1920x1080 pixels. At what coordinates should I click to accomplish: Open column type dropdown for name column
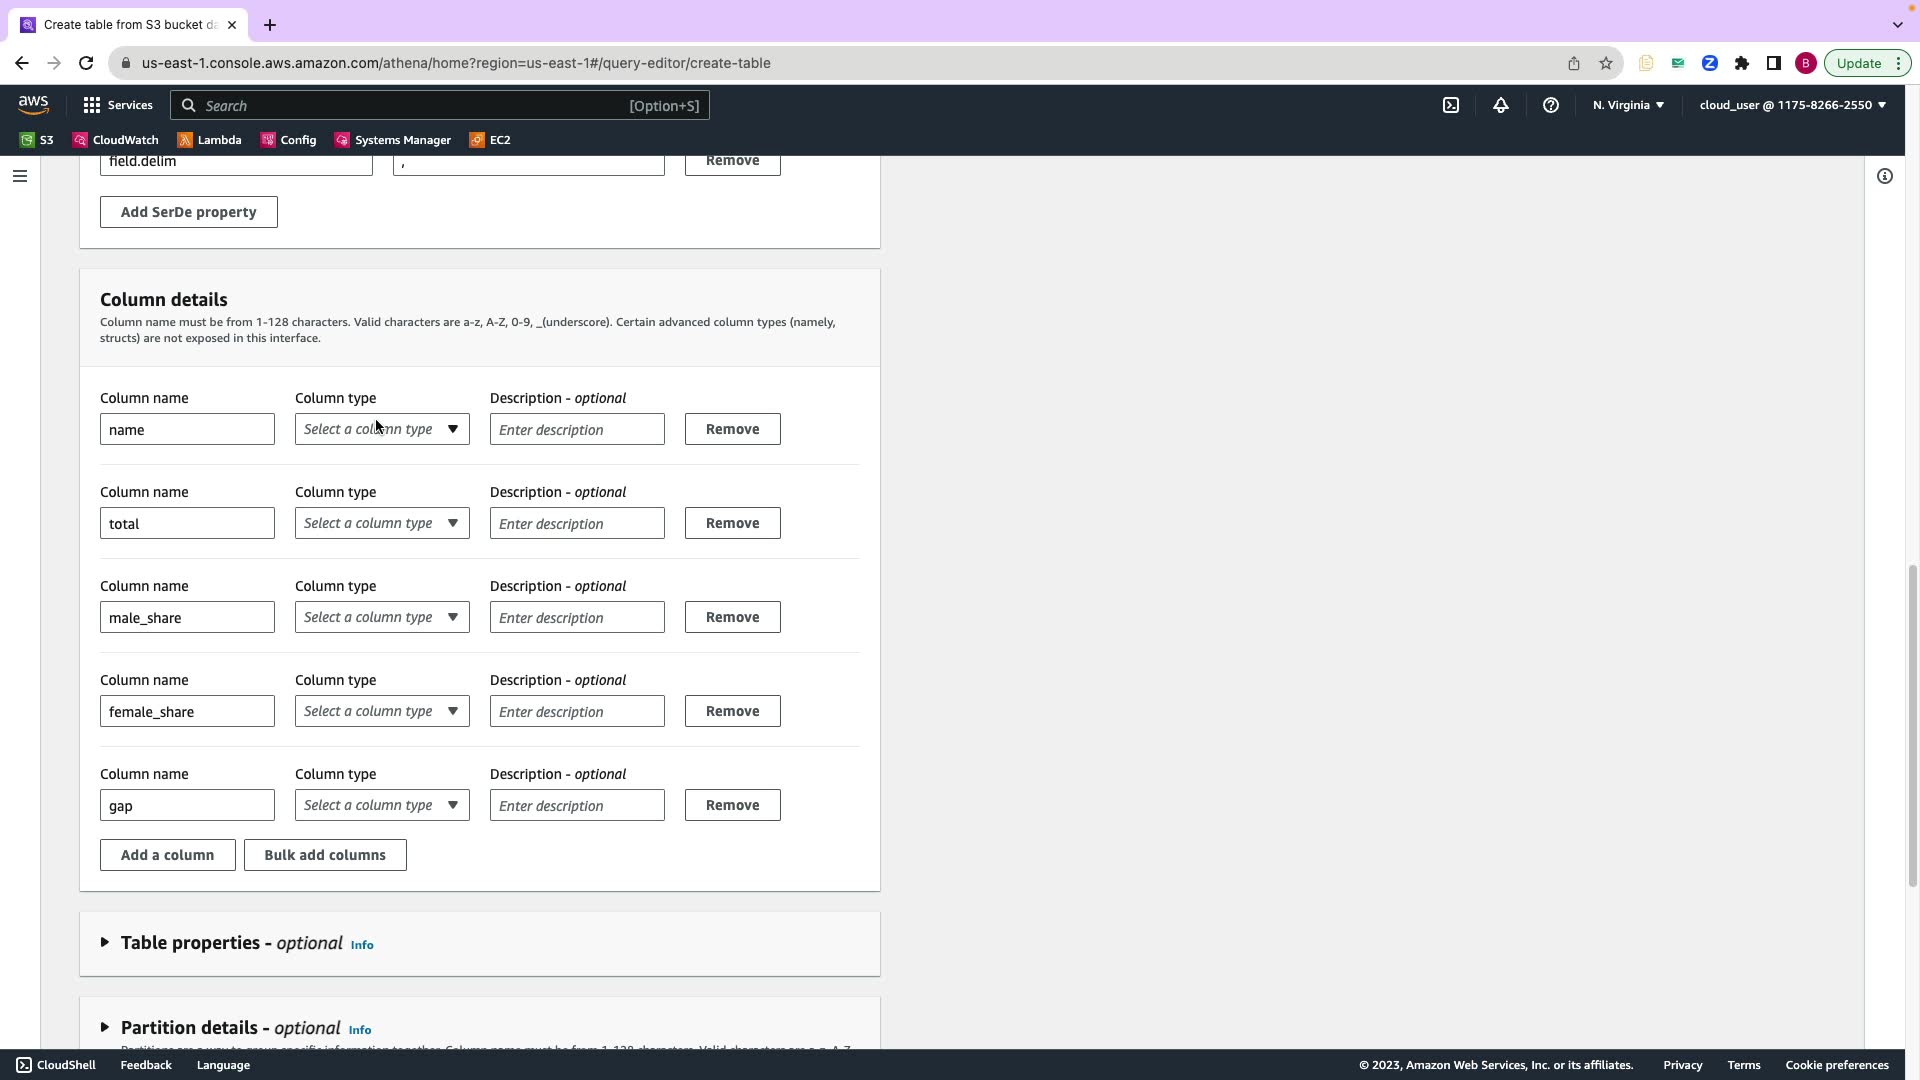click(x=382, y=429)
